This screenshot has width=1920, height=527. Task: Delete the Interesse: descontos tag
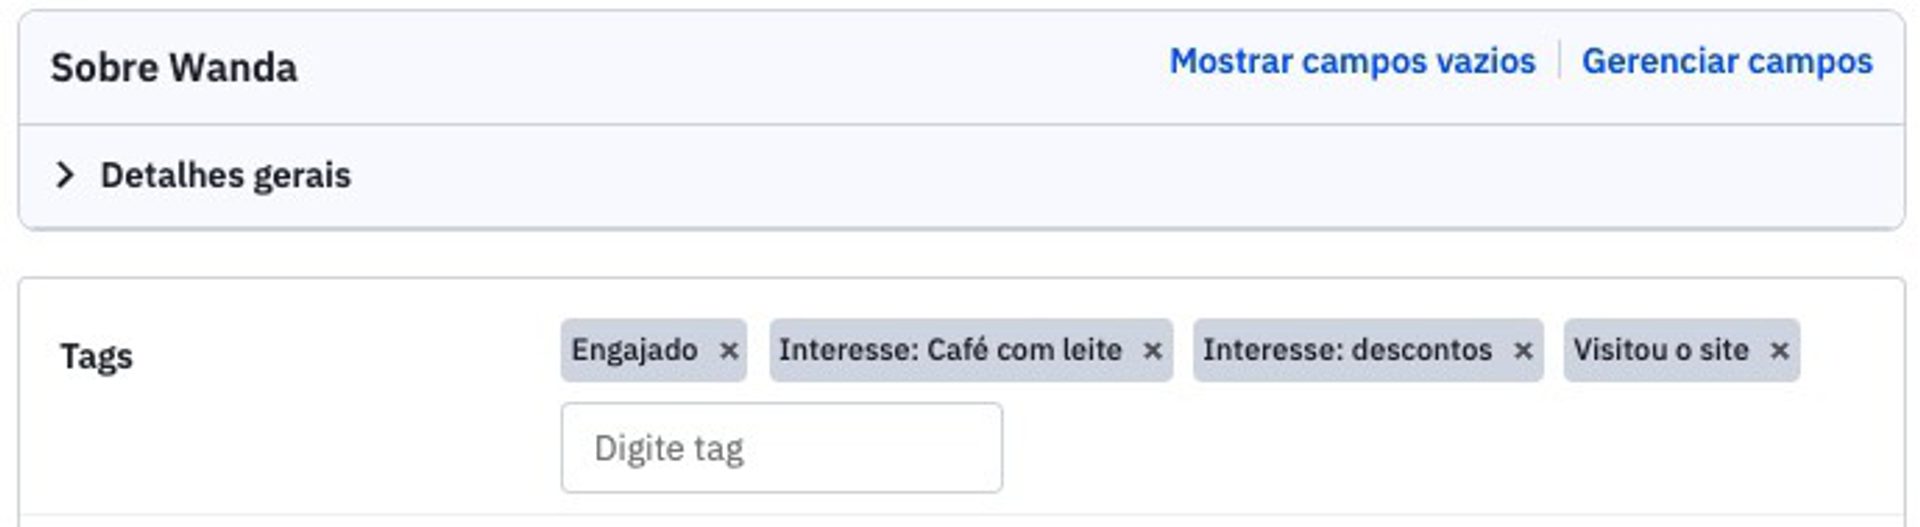(1522, 351)
